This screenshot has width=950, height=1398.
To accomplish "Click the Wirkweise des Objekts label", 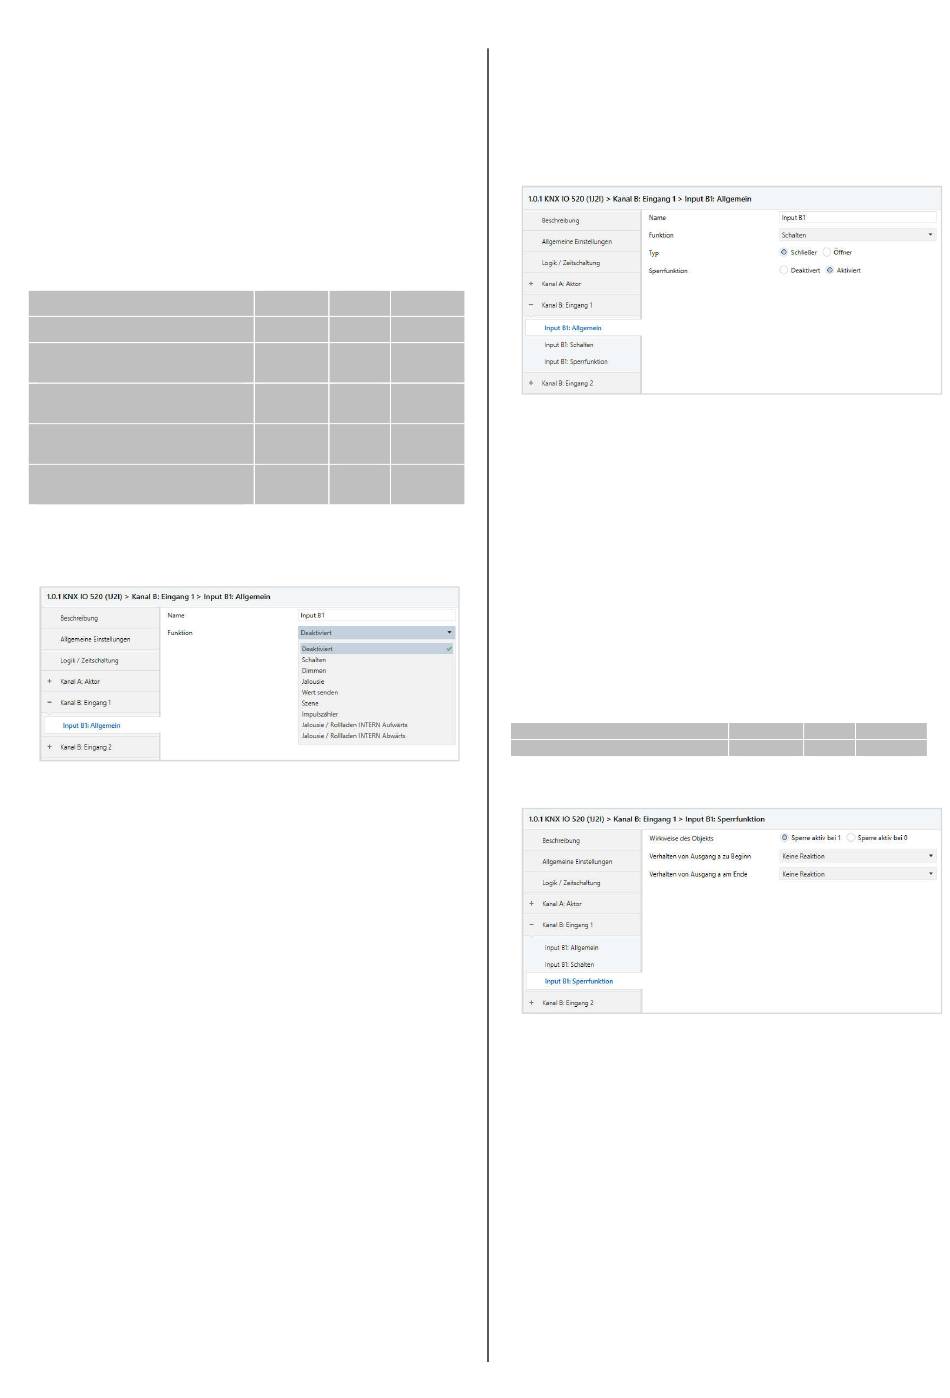I will click(x=682, y=838).
